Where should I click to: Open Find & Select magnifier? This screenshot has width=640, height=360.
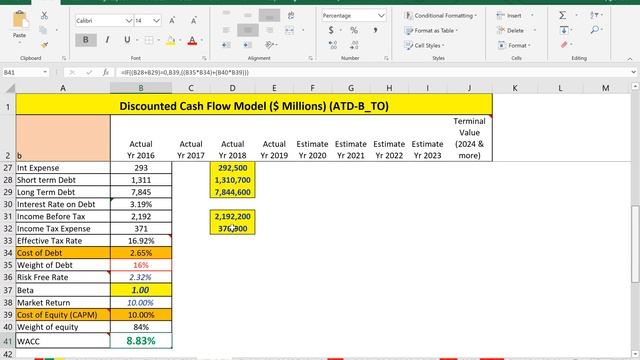pos(595,30)
